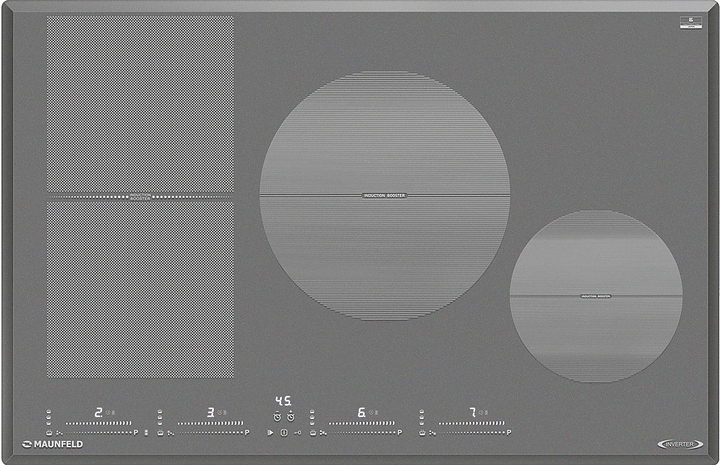This screenshot has height=465, width=720.
Task: Tap the pot icon for zone 2
Action: pos(49,433)
